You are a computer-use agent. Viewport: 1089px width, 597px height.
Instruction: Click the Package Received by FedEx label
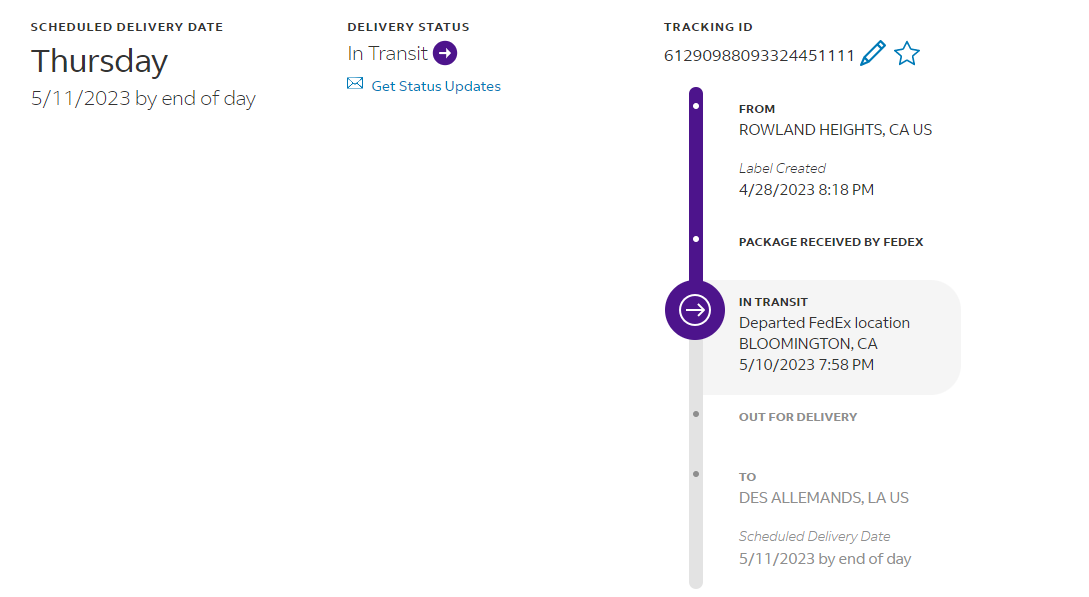click(830, 242)
